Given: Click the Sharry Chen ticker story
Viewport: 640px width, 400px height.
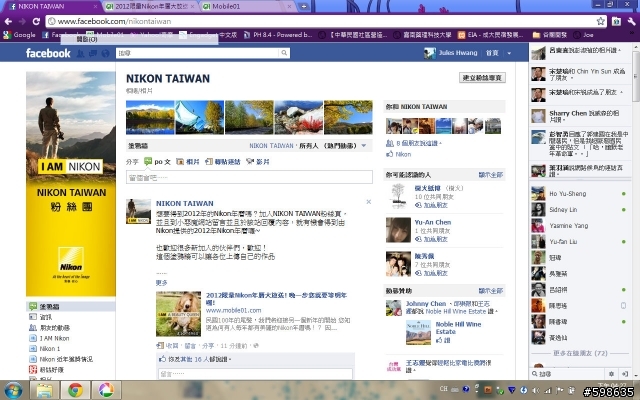Looking at the screenshot, I should pyautogui.click(x=579, y=116).
